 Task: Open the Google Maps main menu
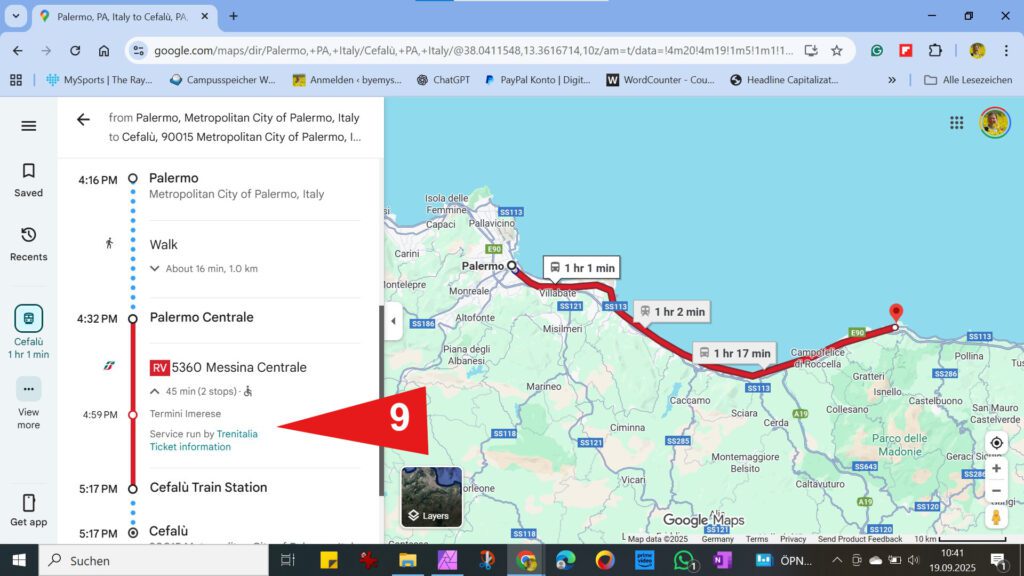(28, 126)
